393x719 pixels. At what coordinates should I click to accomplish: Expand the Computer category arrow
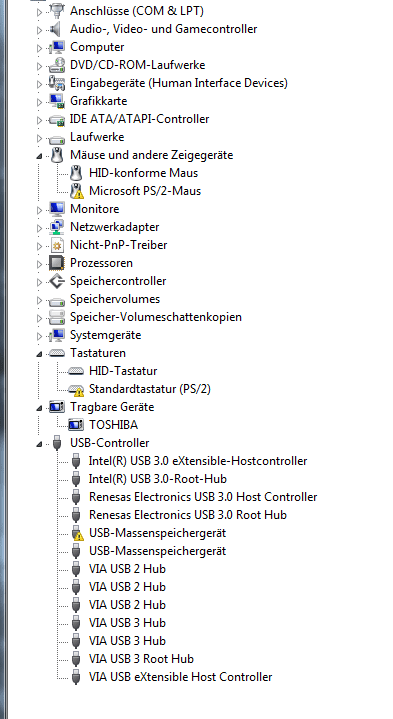tap(39, 48)
